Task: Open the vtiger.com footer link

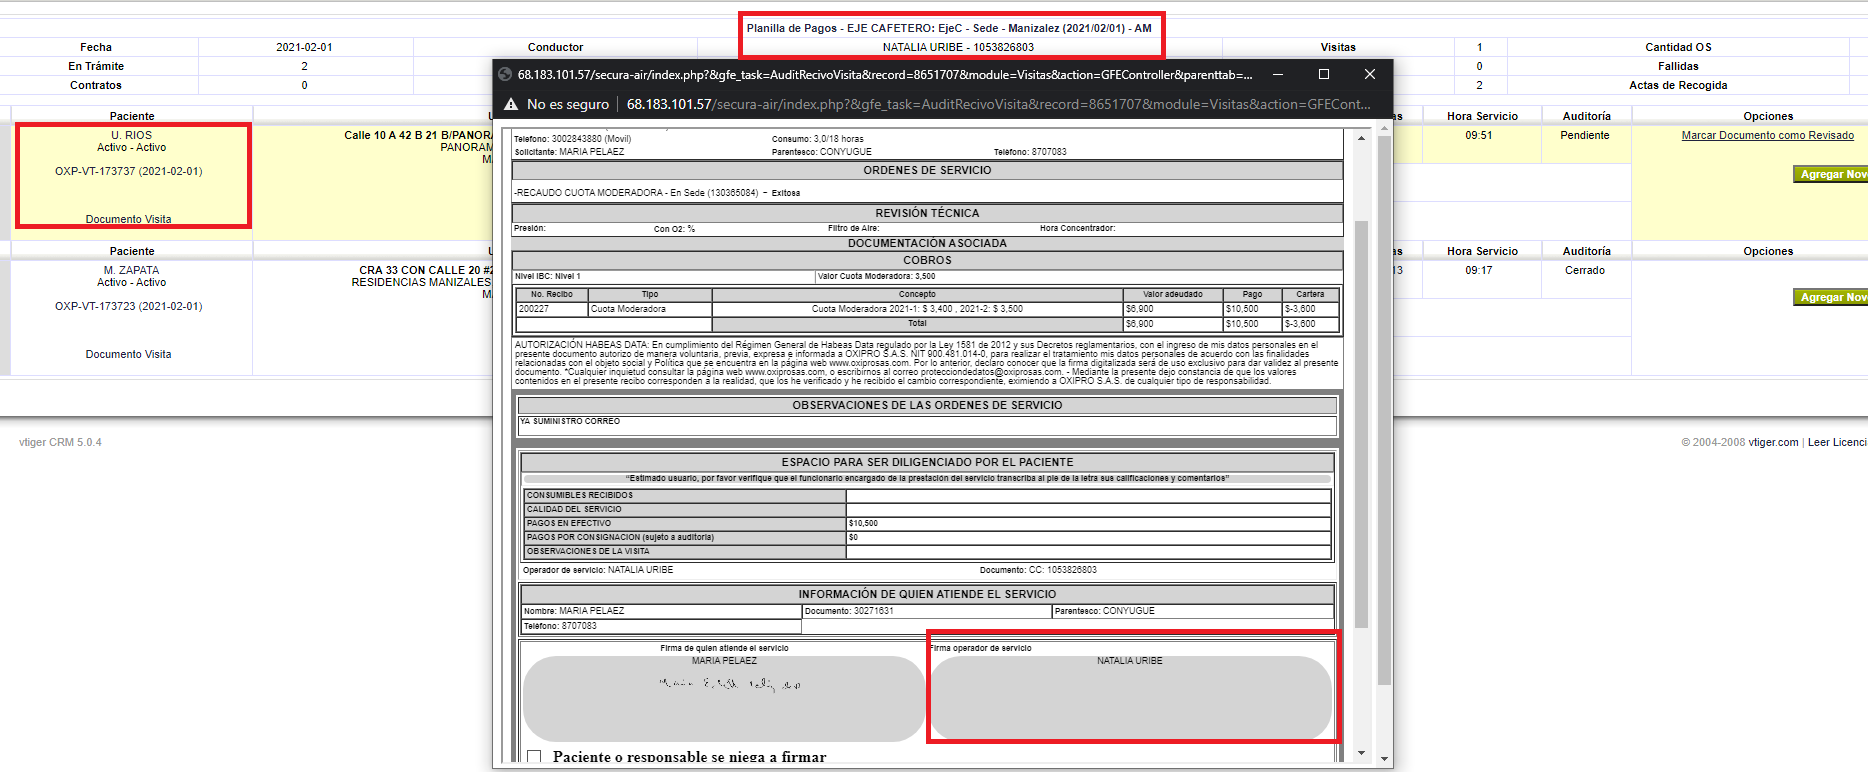Action: (x=1773, y=442)
